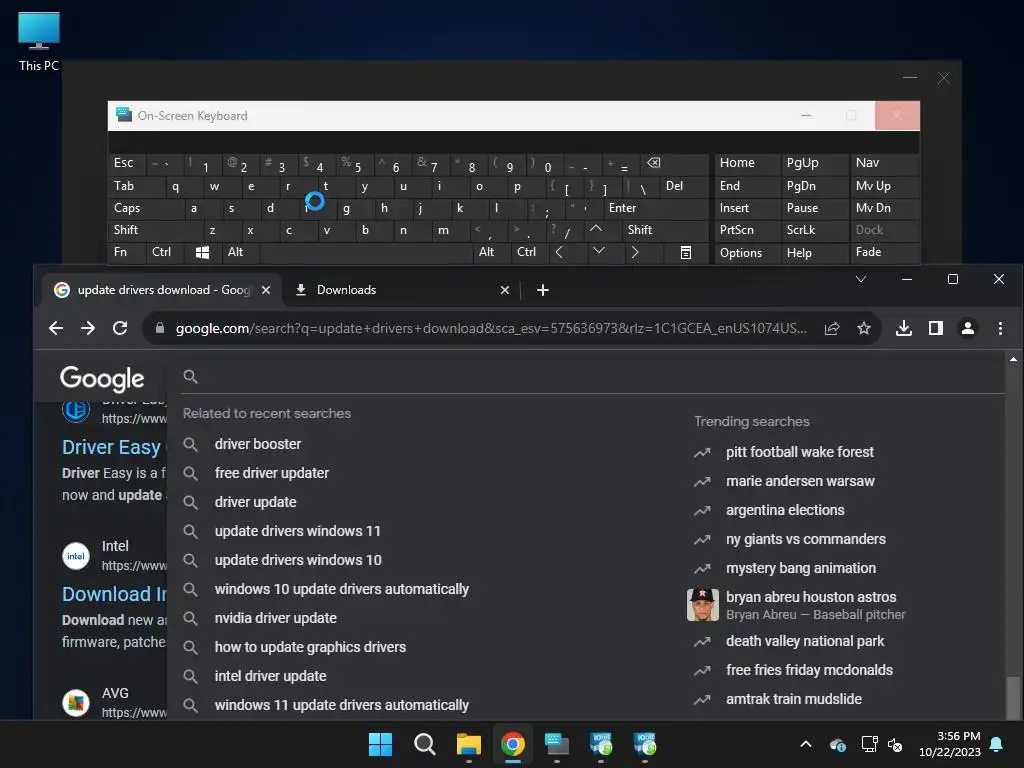Click the right arrow key on On-Screen Keyboard
This screenshot has height=768, width=1024.
[635, 253]
